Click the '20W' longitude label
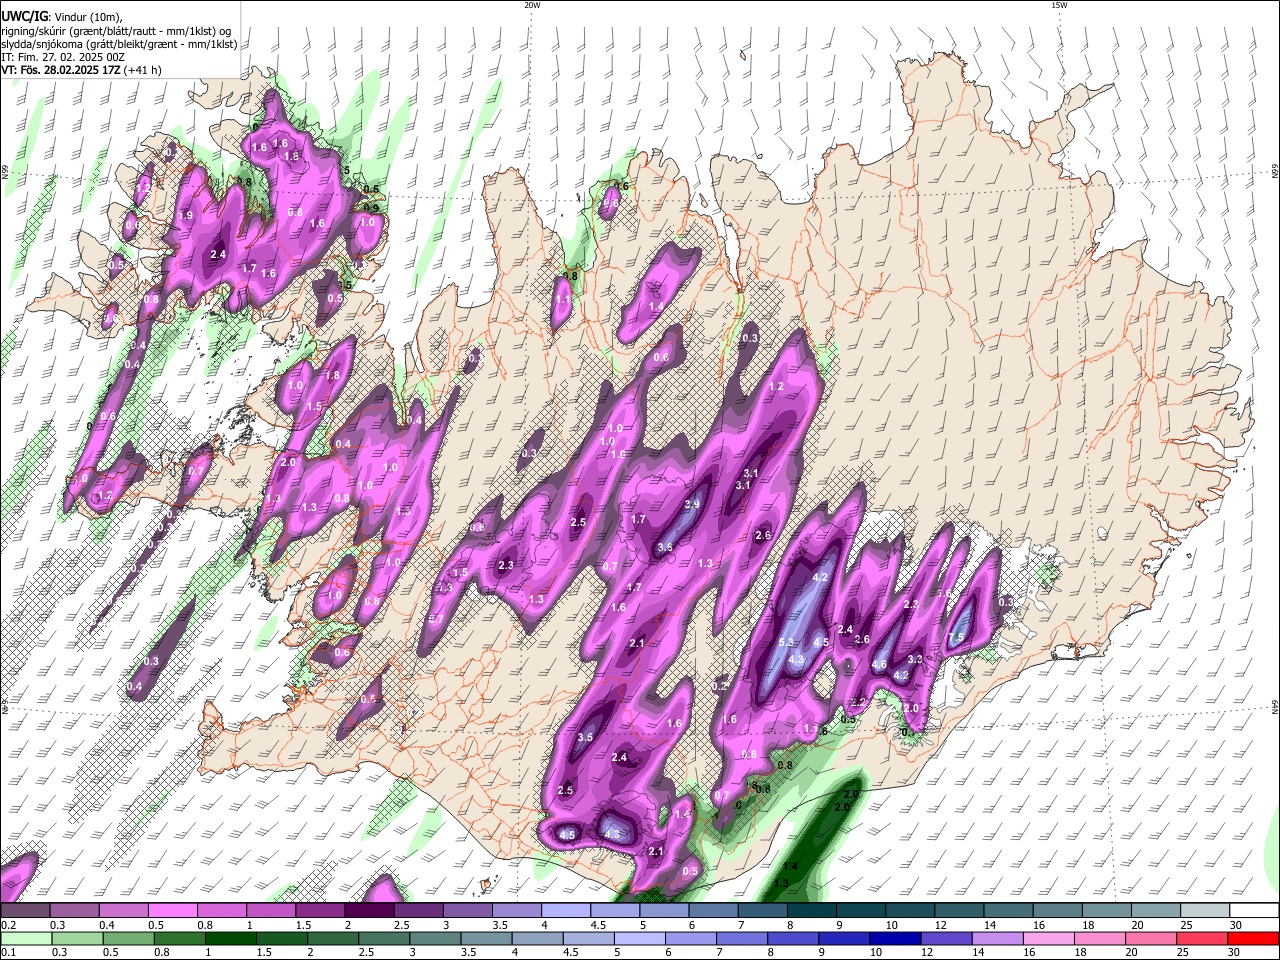 click(532, 5)
